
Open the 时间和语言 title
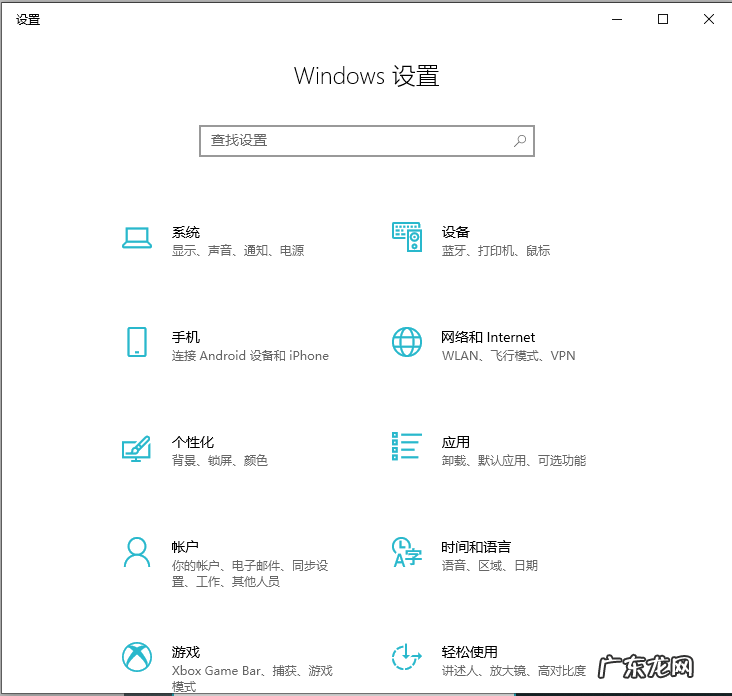pyautogui.click(x=476, y=547)
